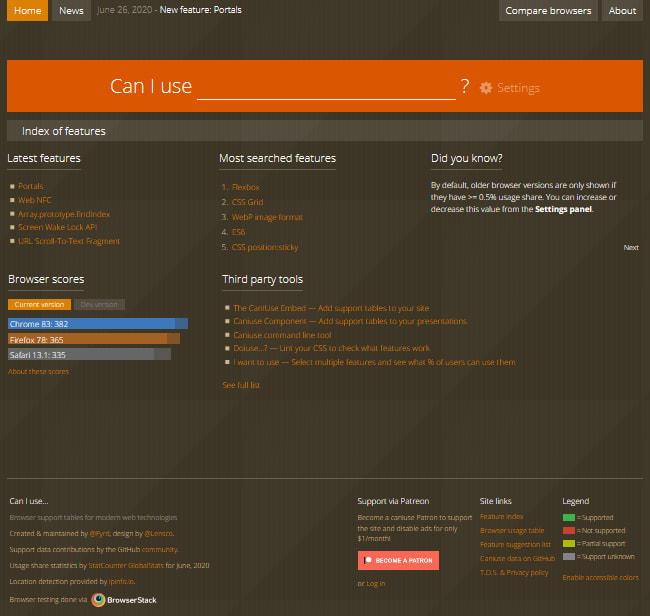Image resolution: width=650 pixels, height=616 pixels.
Task: Open Compare browsers page
Action: (x=548, y=10)
